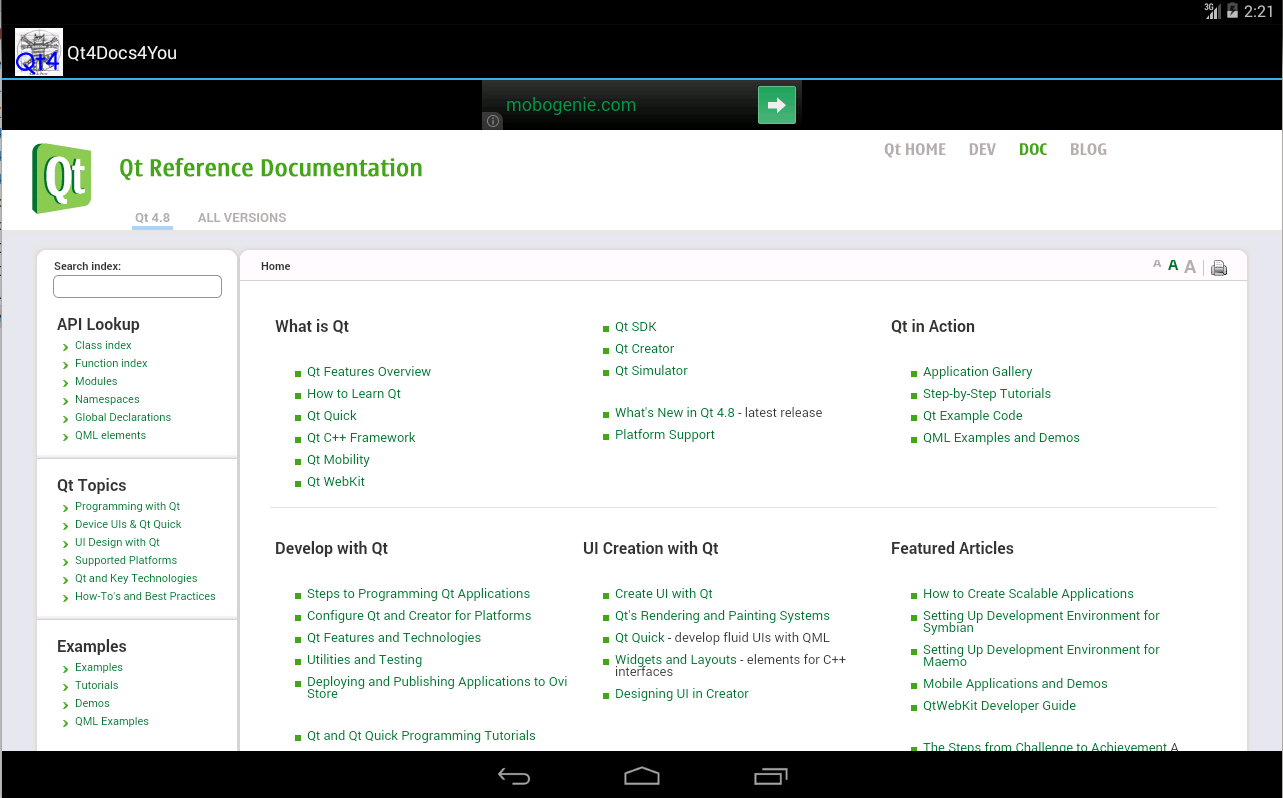
Task: Tap the Android recent apps button
Action: pyautogui.click(x=770, y=776)
